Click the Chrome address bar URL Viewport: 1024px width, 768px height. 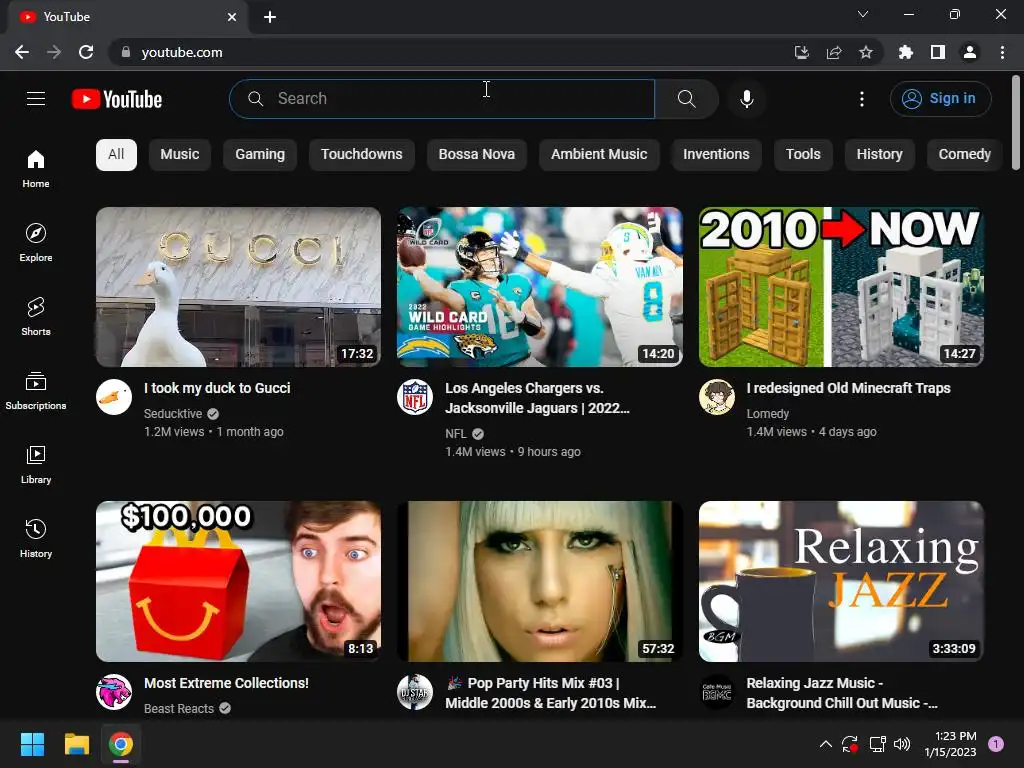tap(182, 52)
